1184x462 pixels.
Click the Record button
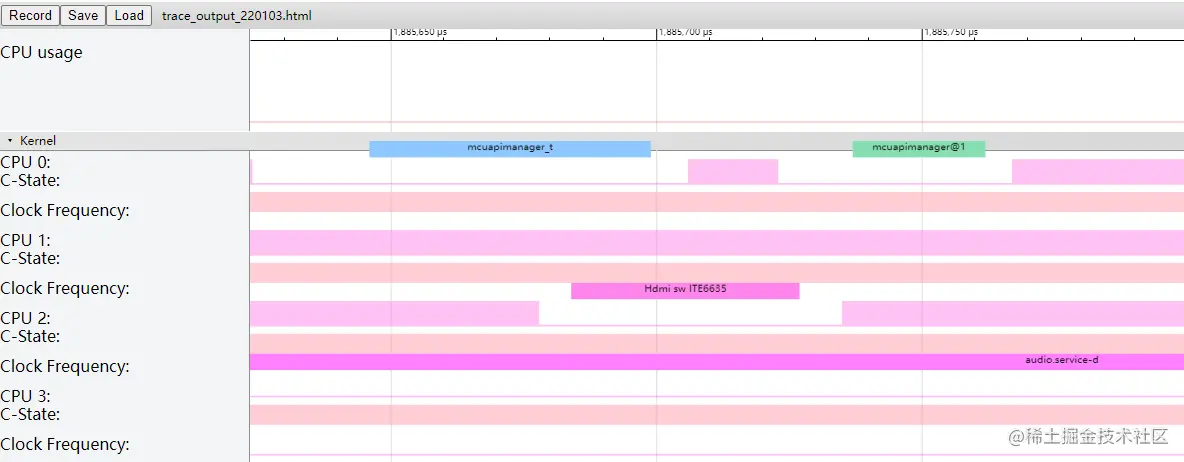pos(30,15)
